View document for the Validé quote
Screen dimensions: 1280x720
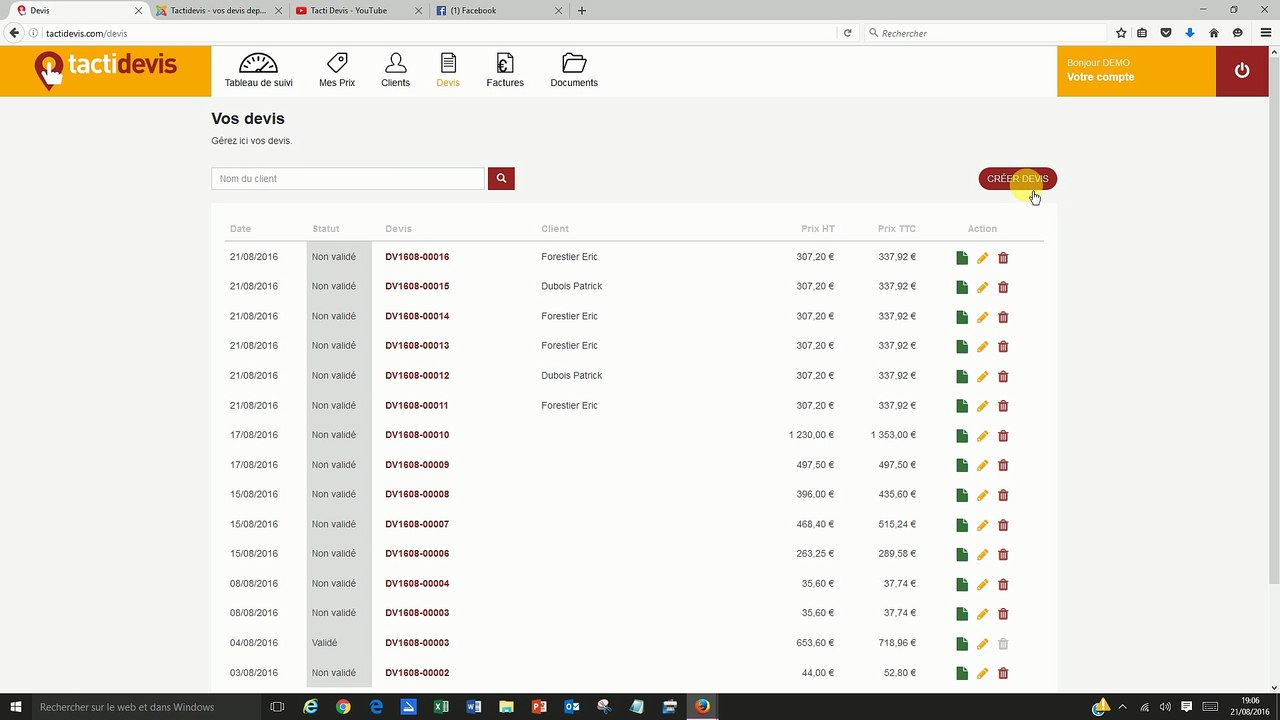(x=962, y=644)
